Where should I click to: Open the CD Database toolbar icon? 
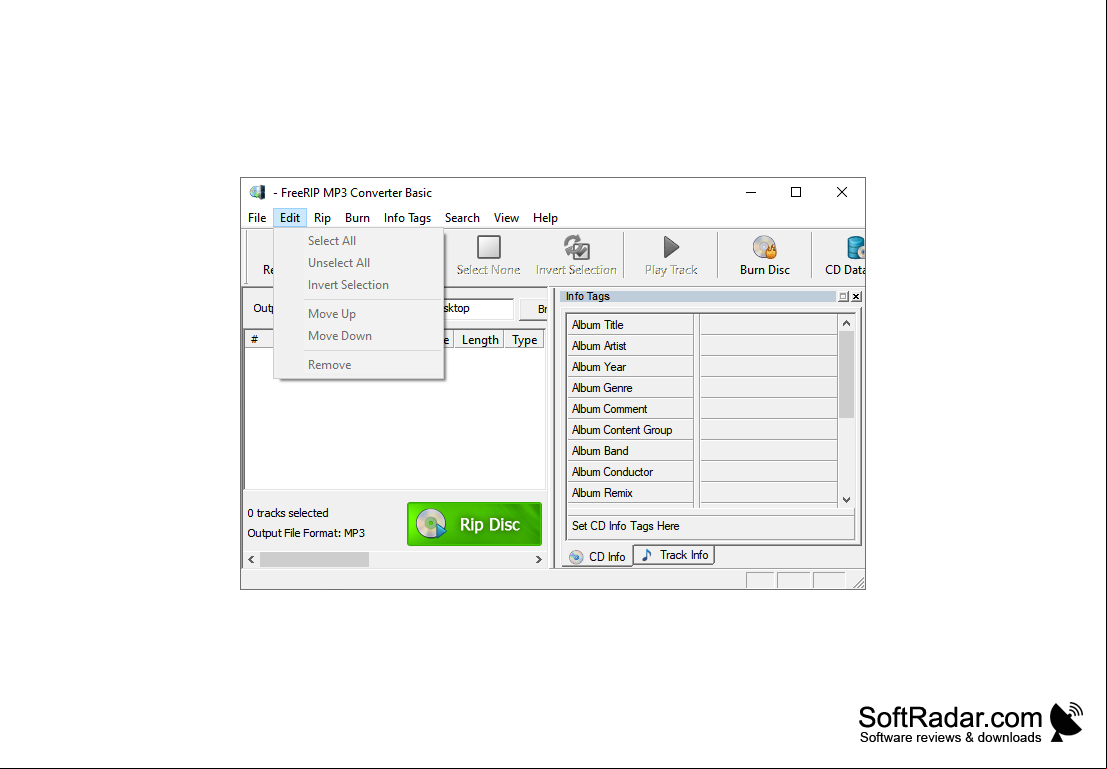(855, 248)
